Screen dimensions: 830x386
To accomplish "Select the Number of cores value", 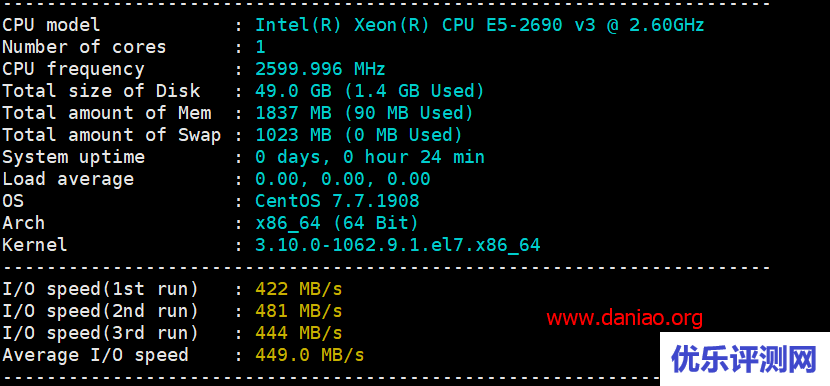I will pyautogui.click(x=260, y=47).
